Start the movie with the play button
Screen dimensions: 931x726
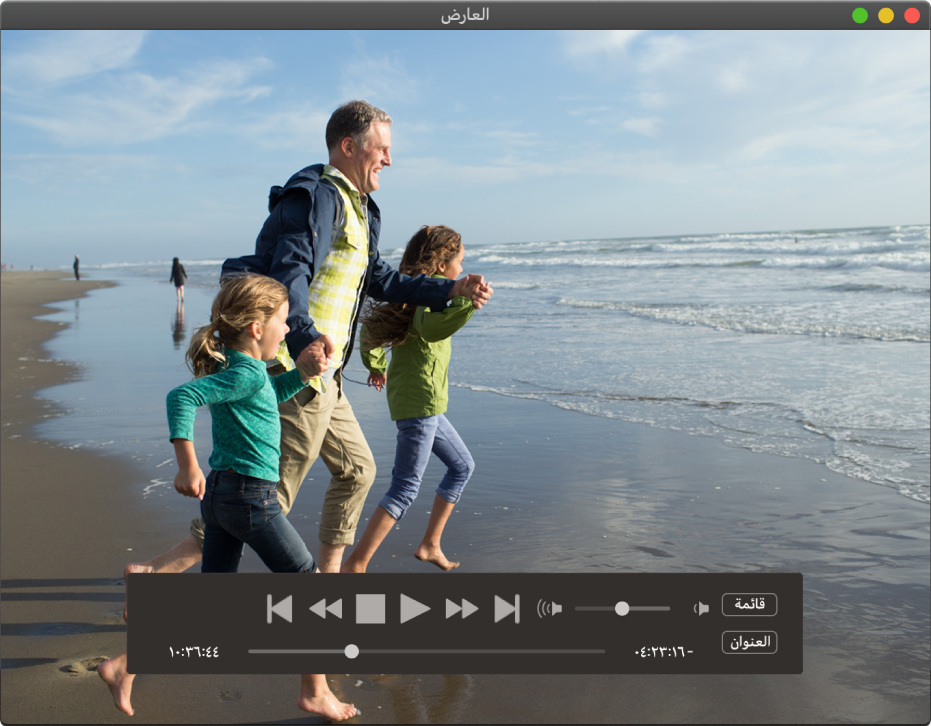[x=415, y=608]
